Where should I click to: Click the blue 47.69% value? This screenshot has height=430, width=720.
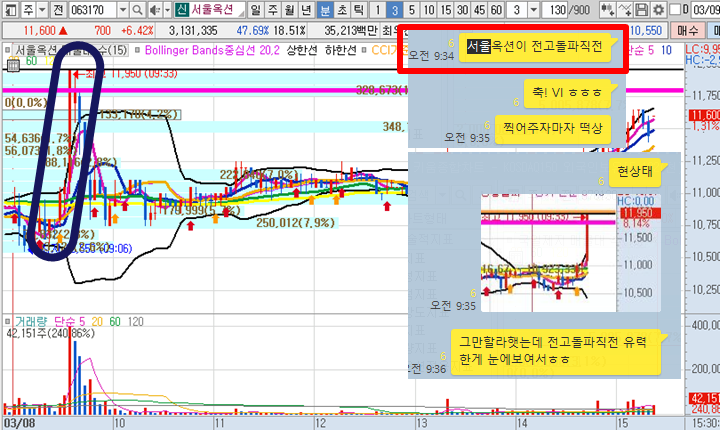coord(253,31)
